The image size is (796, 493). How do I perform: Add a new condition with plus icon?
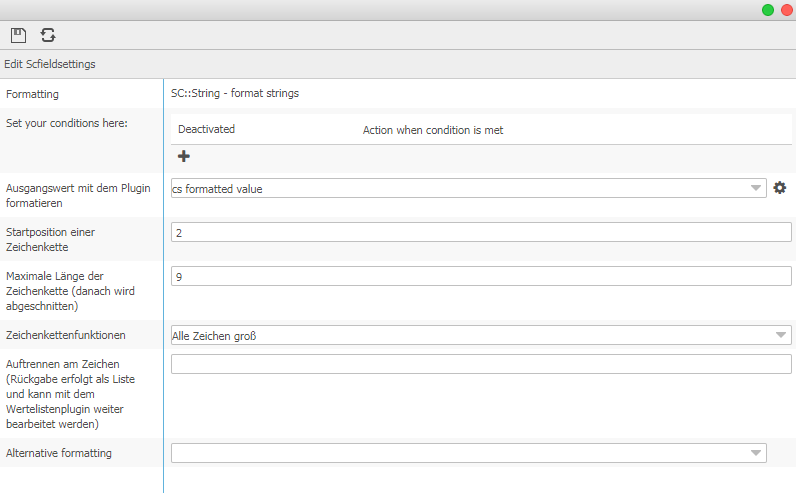click(184, 156)
